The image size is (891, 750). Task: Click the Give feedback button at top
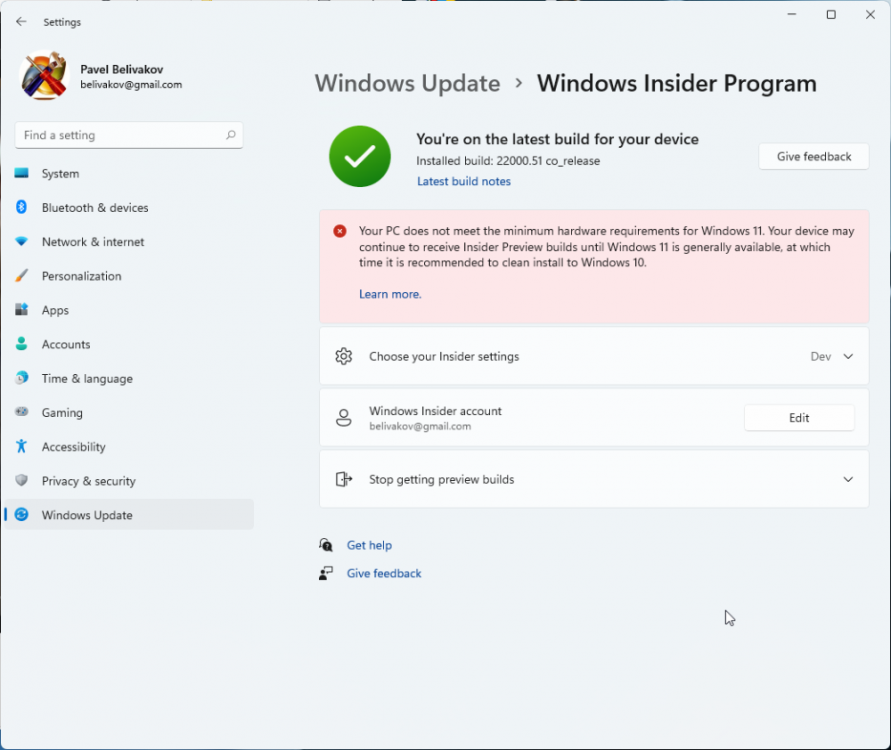[814, 156]
